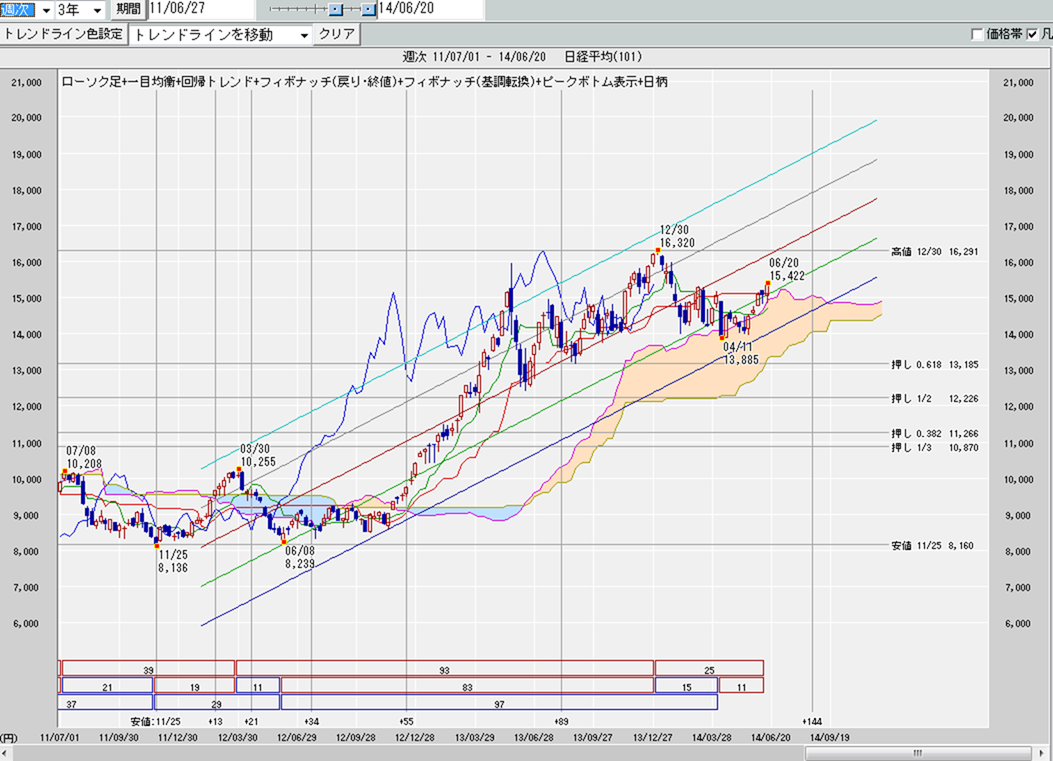Viewport: 1053px width, 761px height.
Task: Click the 03/30 10,255 peak label
Action: [x=258, y=455]
